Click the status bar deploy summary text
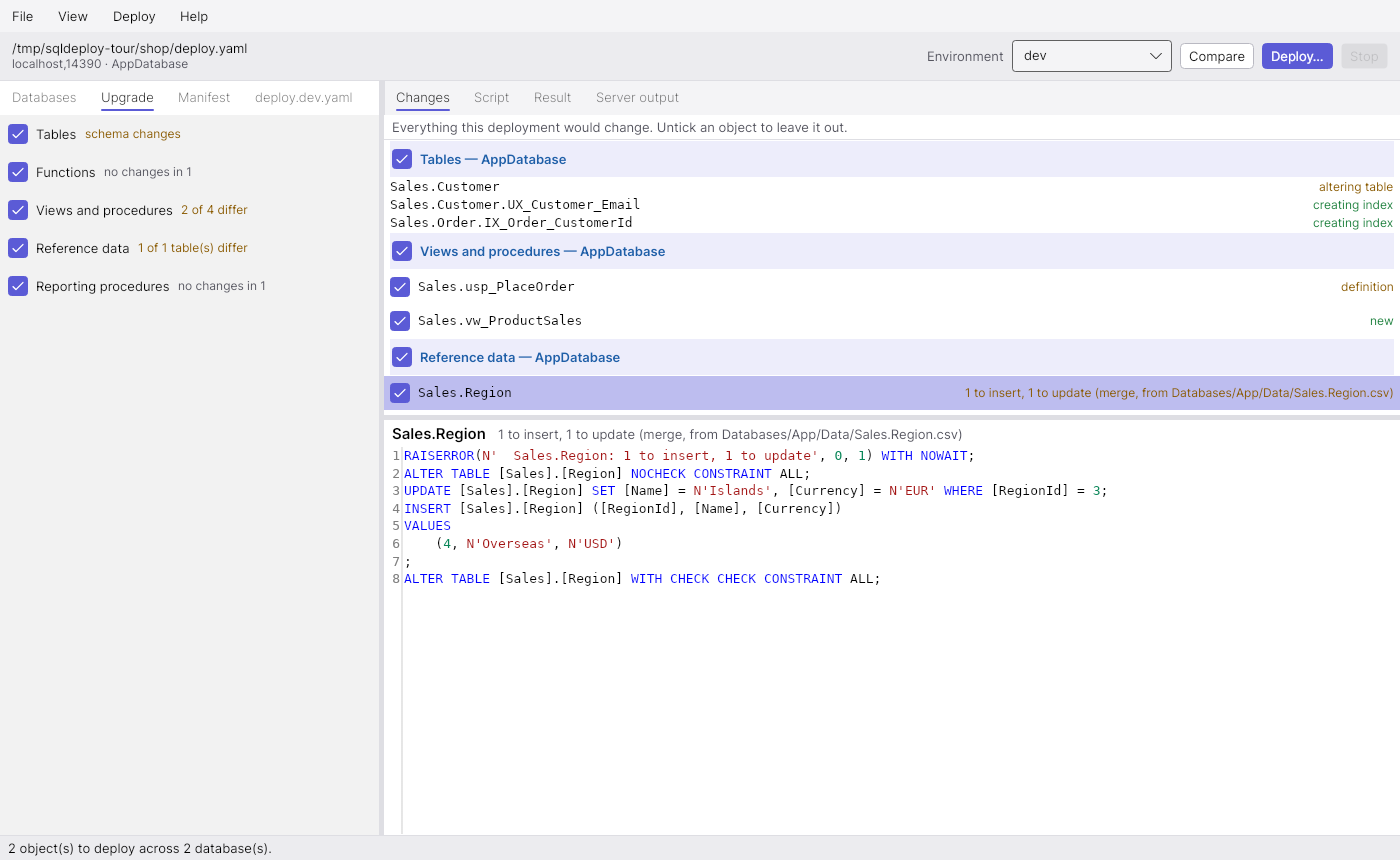This screenshot has height=860, width=1400. (140, 848)
